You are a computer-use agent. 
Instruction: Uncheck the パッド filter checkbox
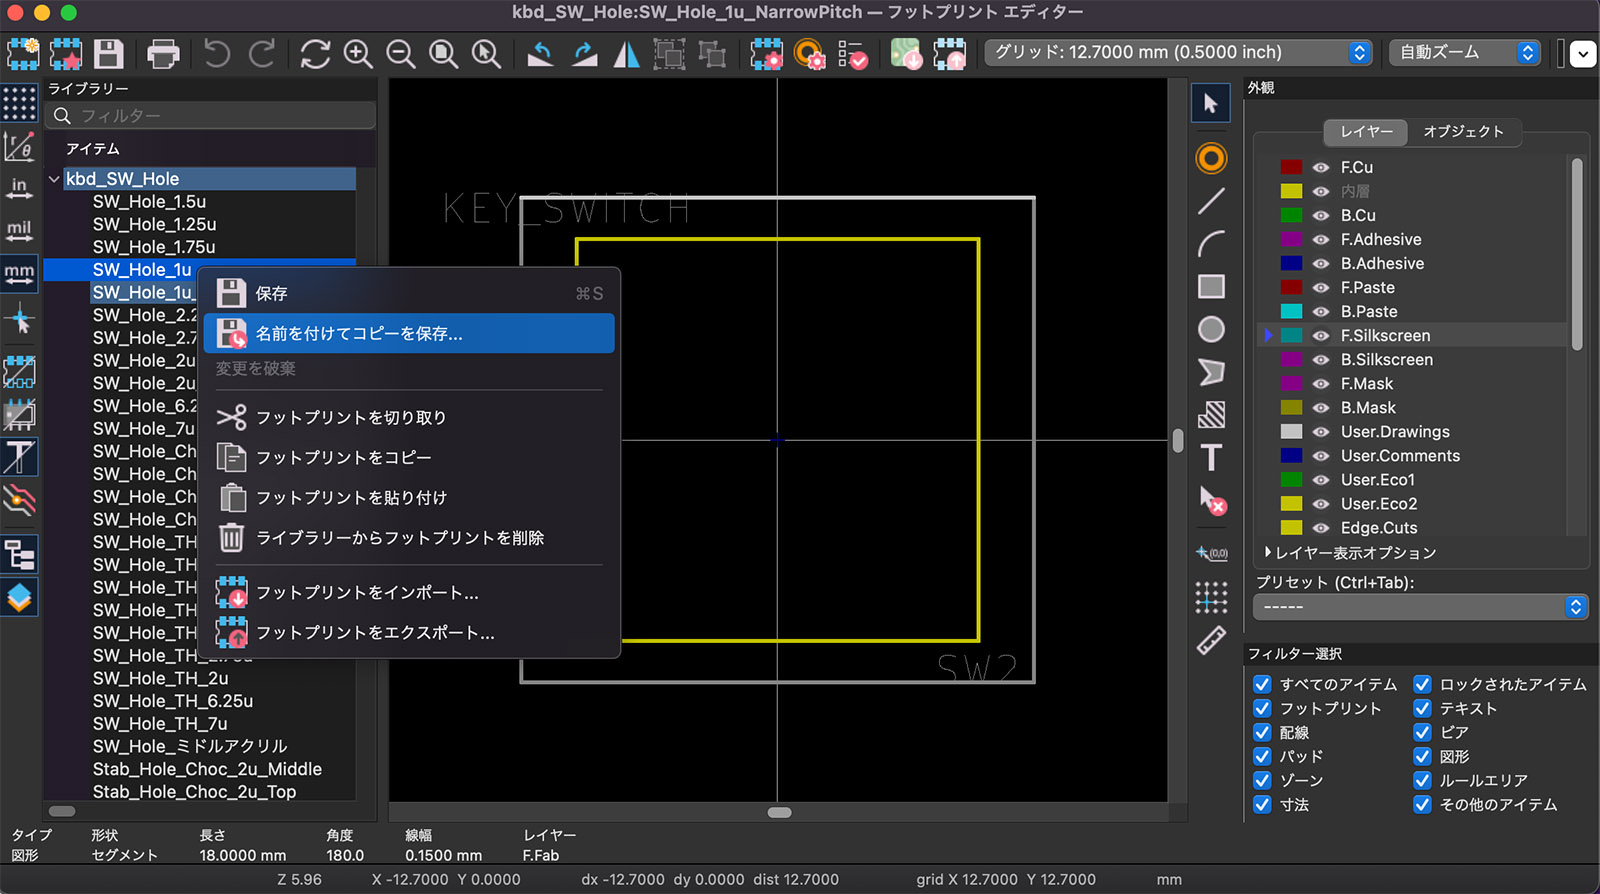click(x=1263, y=757)
